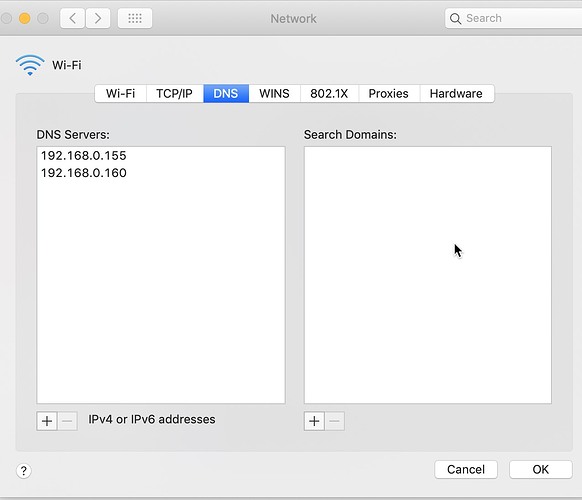582x500 pixels.
Task: Switch to the TCP/IP tab
Action: pos(174,94)
